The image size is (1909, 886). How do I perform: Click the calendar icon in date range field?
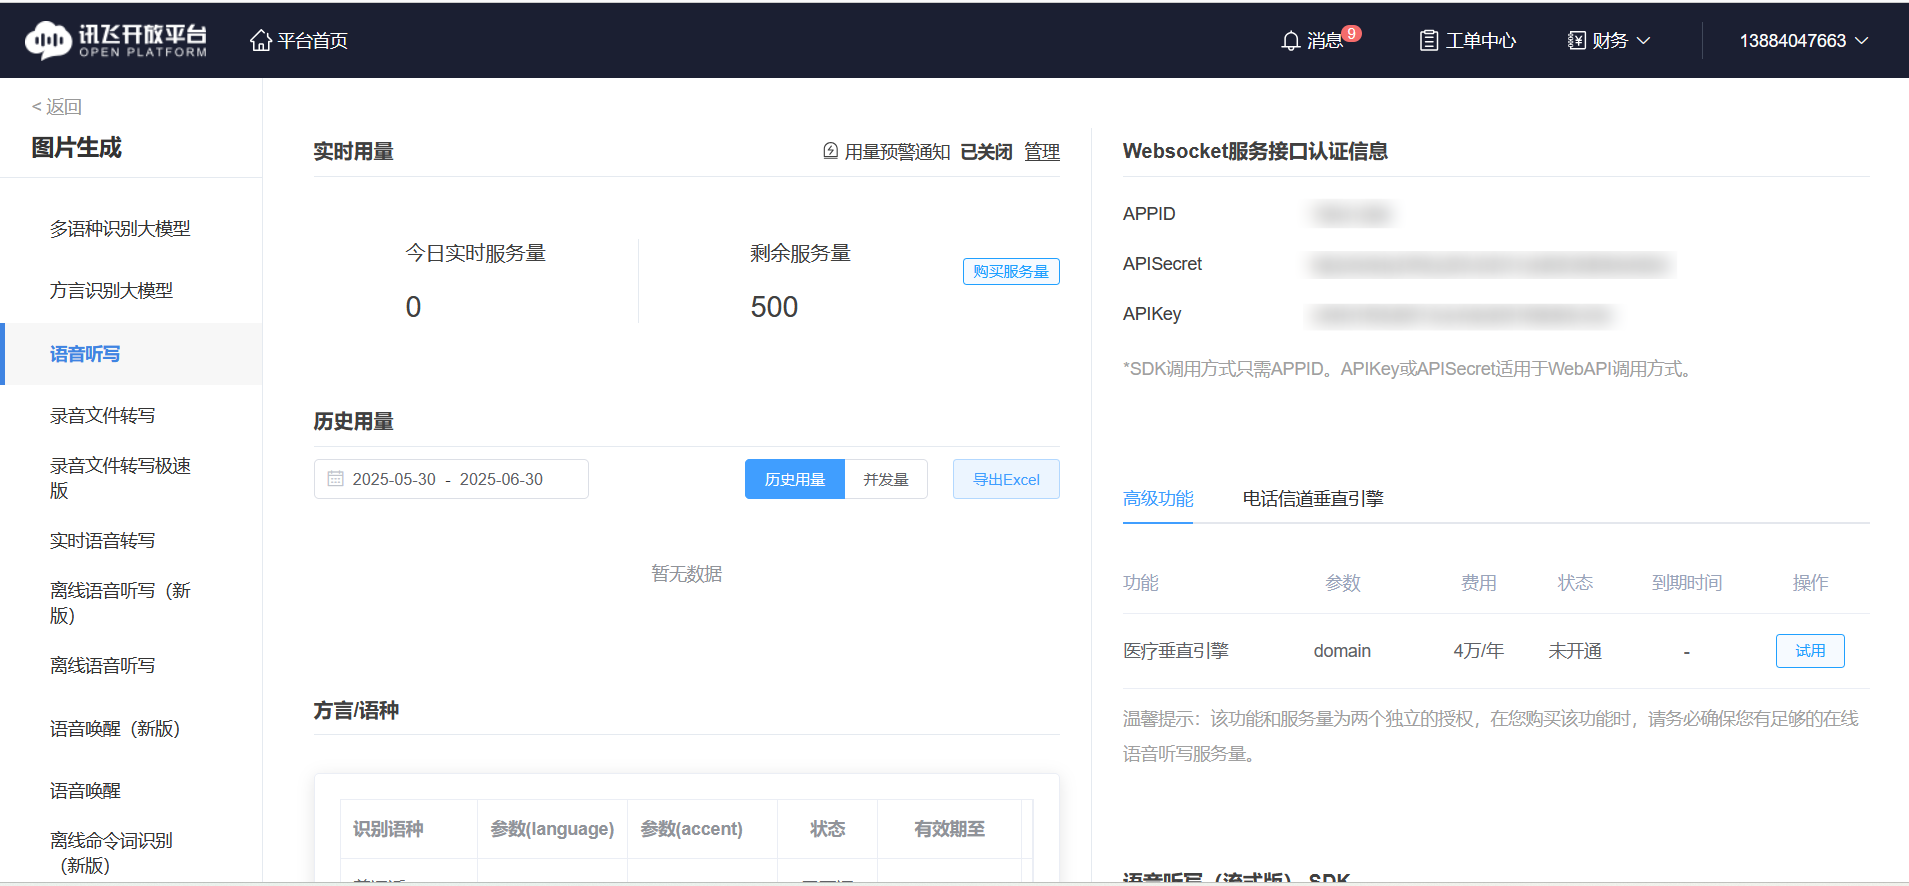[x=336, y=479]
